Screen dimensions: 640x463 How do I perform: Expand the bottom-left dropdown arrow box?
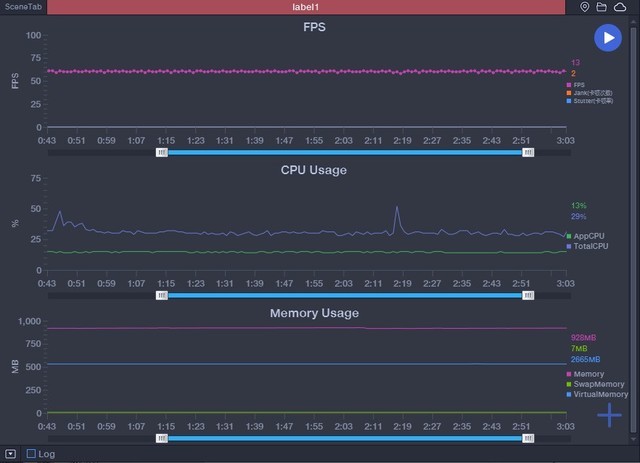10,454
